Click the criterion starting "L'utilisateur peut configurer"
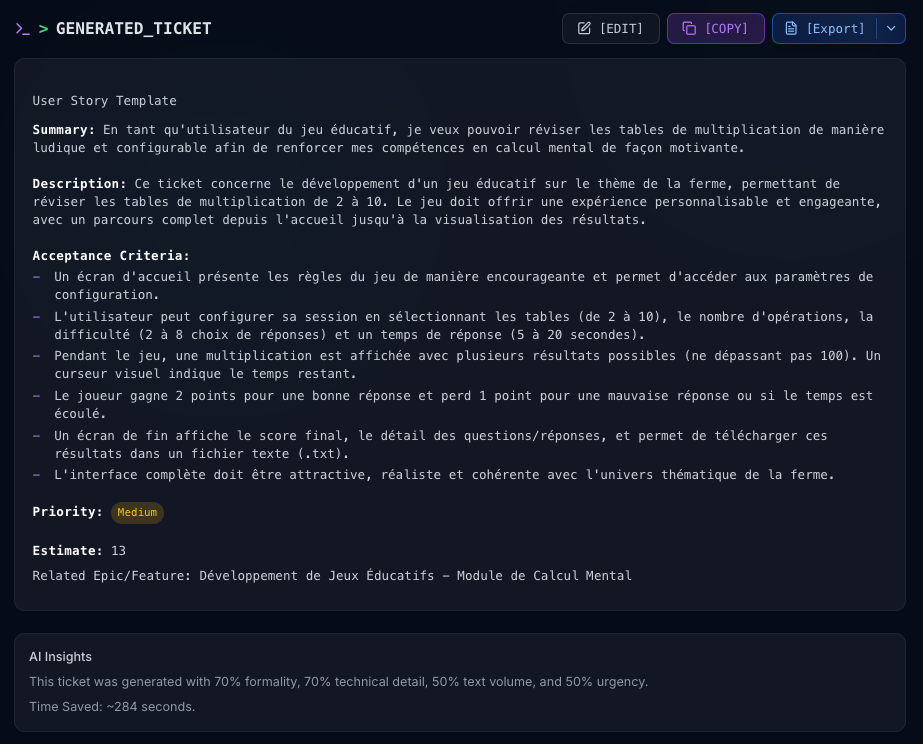The width and height of the screenshot is (923, 744). pyautogui.click(x=463, y=326)
